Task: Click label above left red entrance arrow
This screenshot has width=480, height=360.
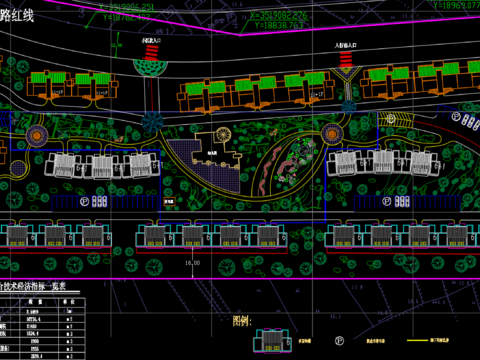Action: pyautogui.click(x=151, y=40)
